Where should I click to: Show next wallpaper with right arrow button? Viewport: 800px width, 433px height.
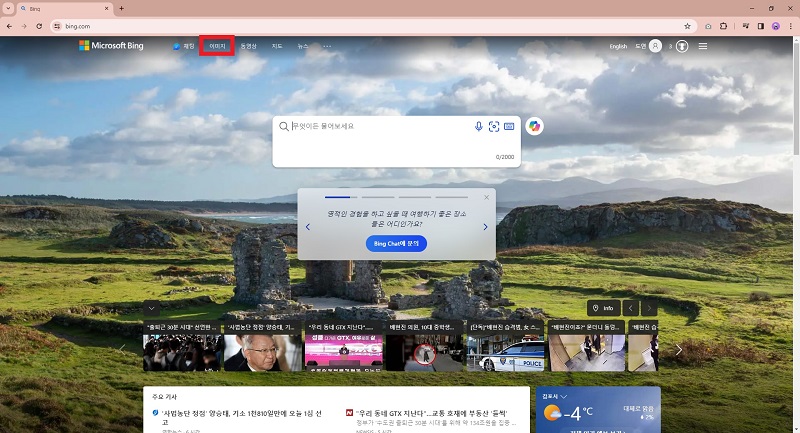649,308
